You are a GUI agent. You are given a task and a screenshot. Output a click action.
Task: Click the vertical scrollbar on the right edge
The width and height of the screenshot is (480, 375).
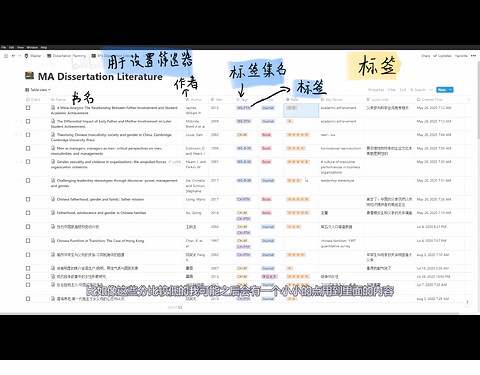pos(478,100)
